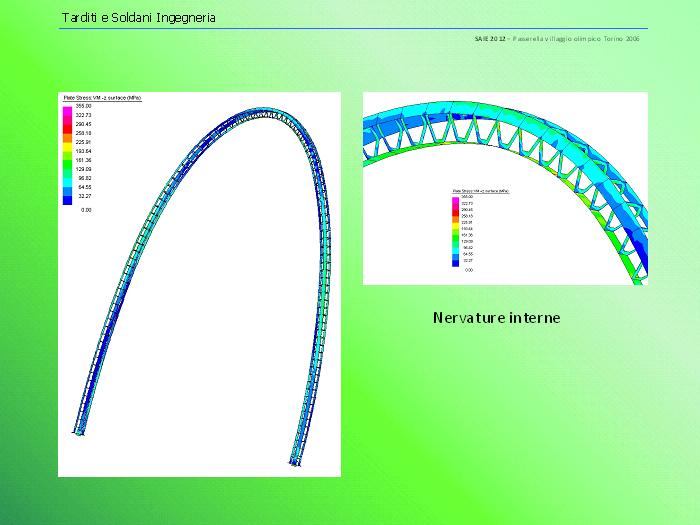This screenshot has height=525, width=700.
Task: Click the 0.00 value in left legend
Action: point(86,211)
